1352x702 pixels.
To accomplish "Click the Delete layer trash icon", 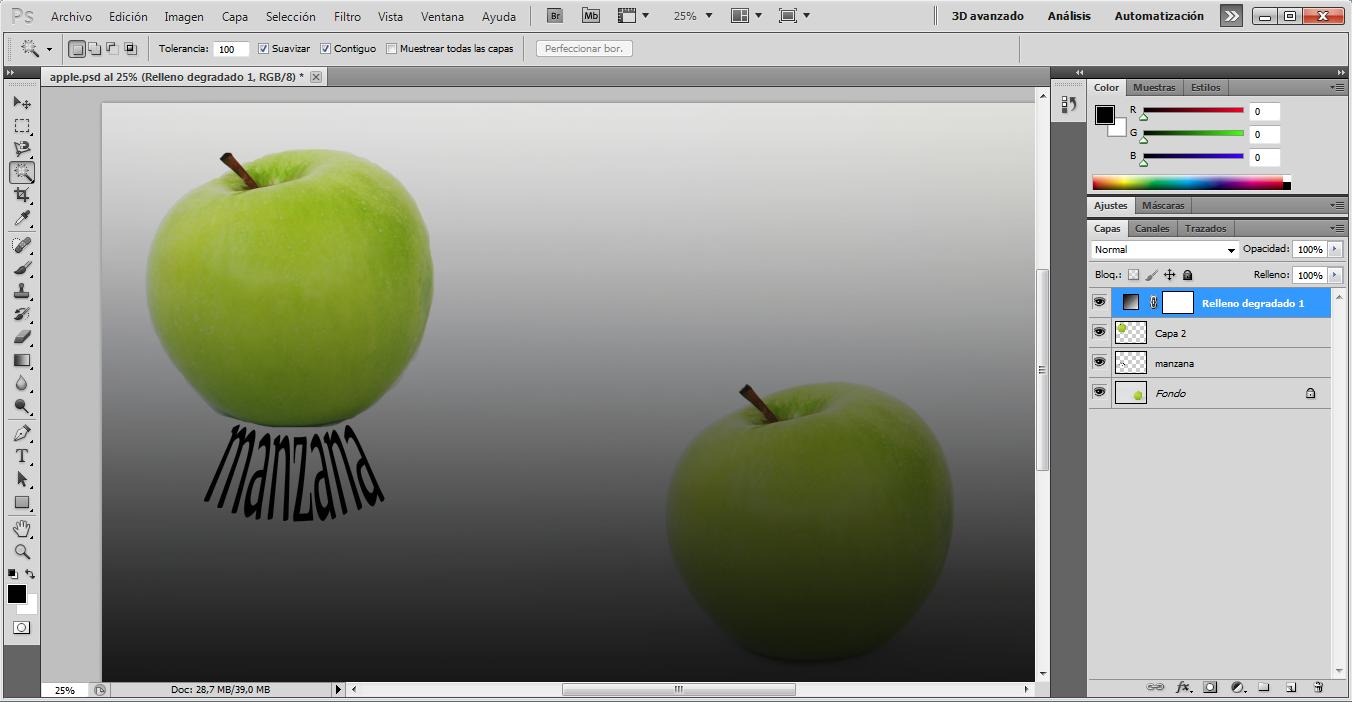I will (1318, 688).
